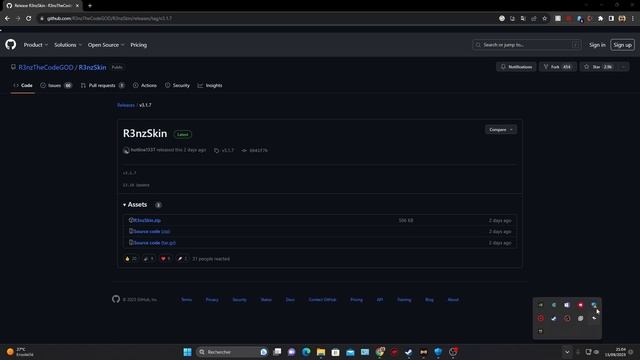Screen dimensions: 640x360
Task: Open the Chrome three-dot menu
Action: (x=633, y=18)
